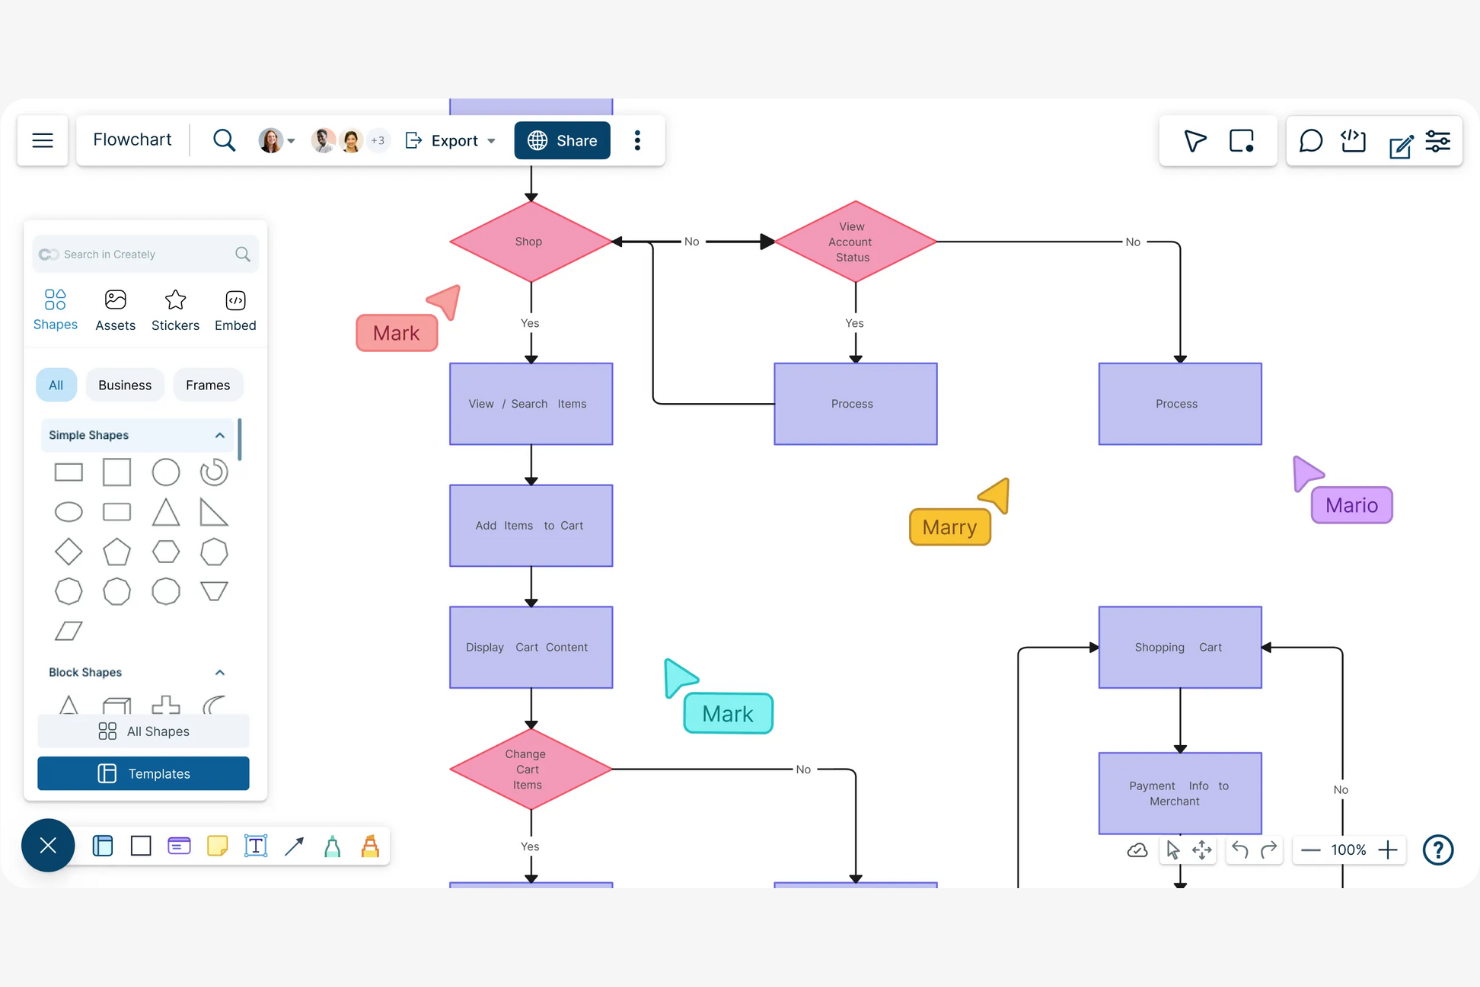Open the Export dropdown
The image size is (1480, 987).
[x=450, y=141]
